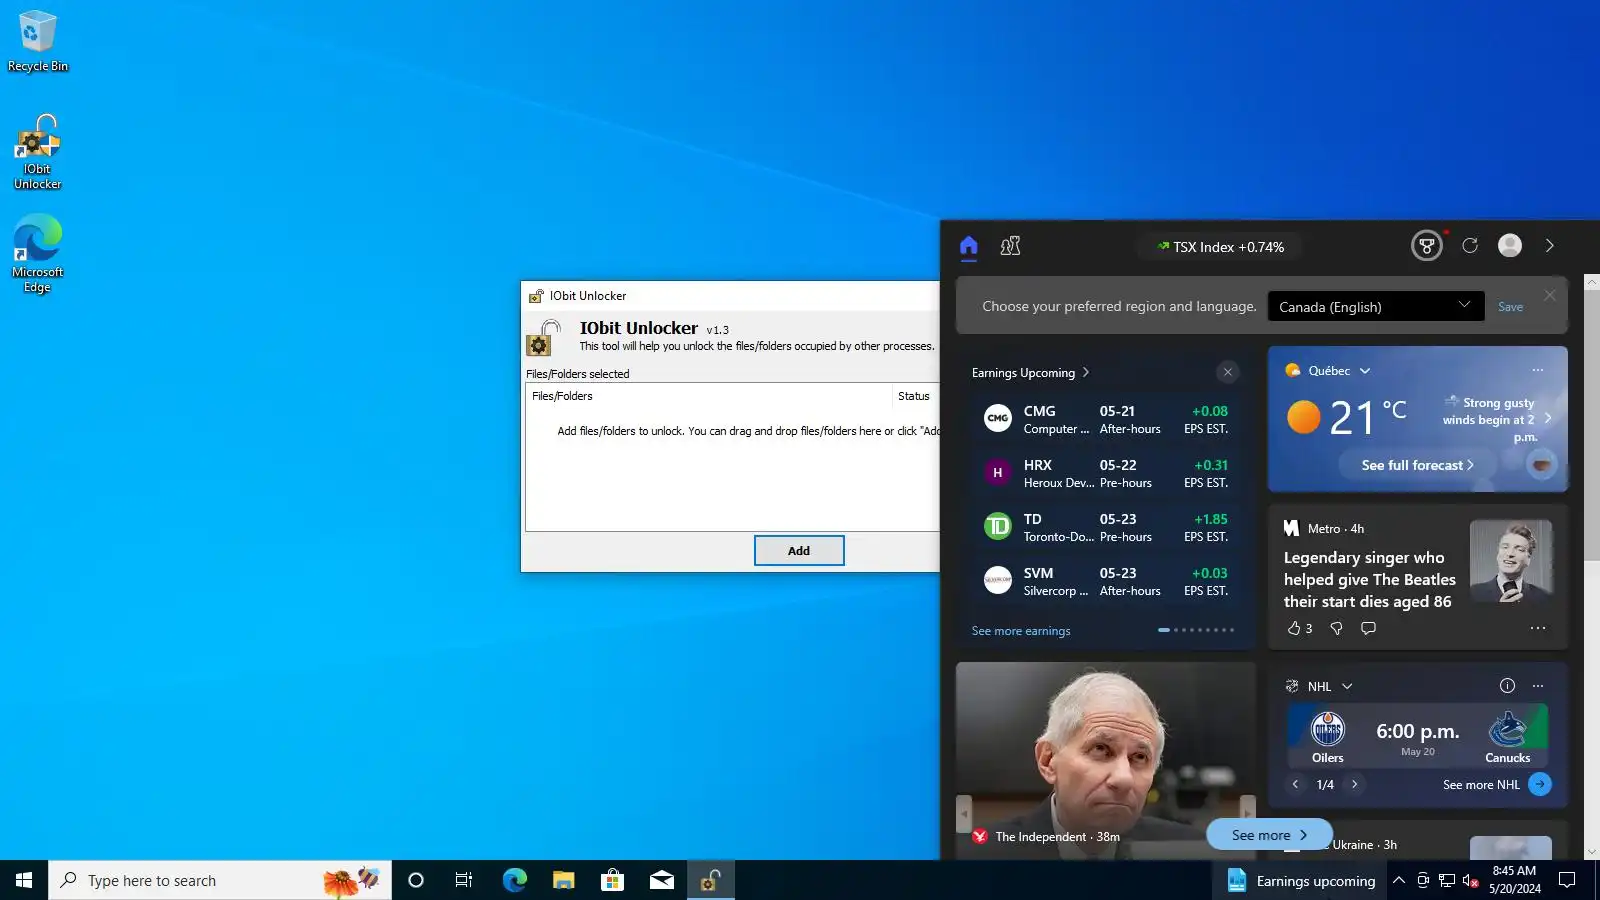Open the notification center icon
1600x900 pixels.
pyautogui.click(x=1567, y=880)
